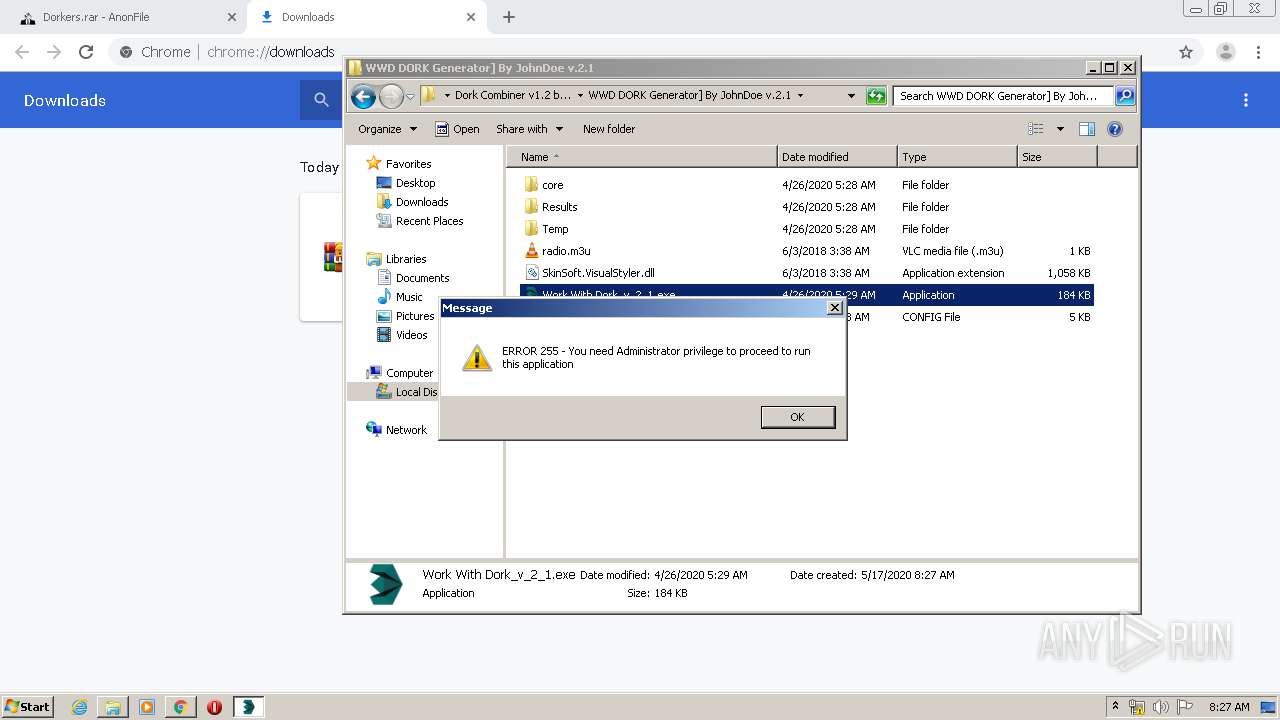The height and width of the screenshot is (720, 1280).
Task: Click the 8:27 AM taskbar clock
Action: pyautogui.click(x=1229, y=707)
